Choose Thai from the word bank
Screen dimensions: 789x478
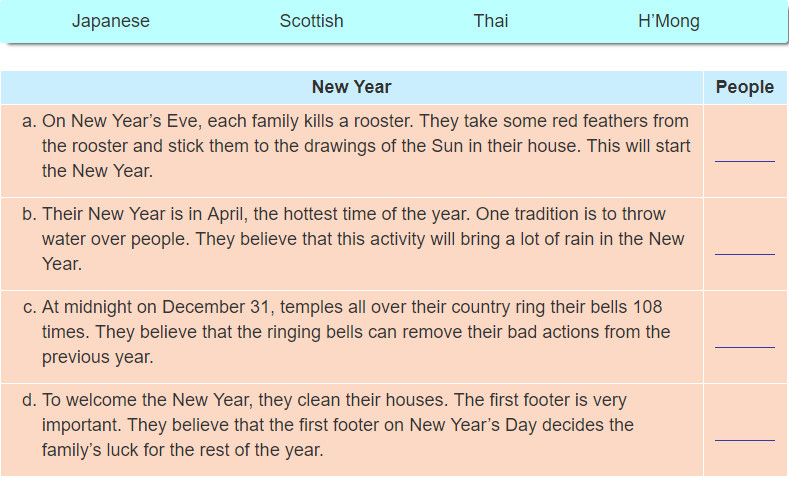click(491, 21)
